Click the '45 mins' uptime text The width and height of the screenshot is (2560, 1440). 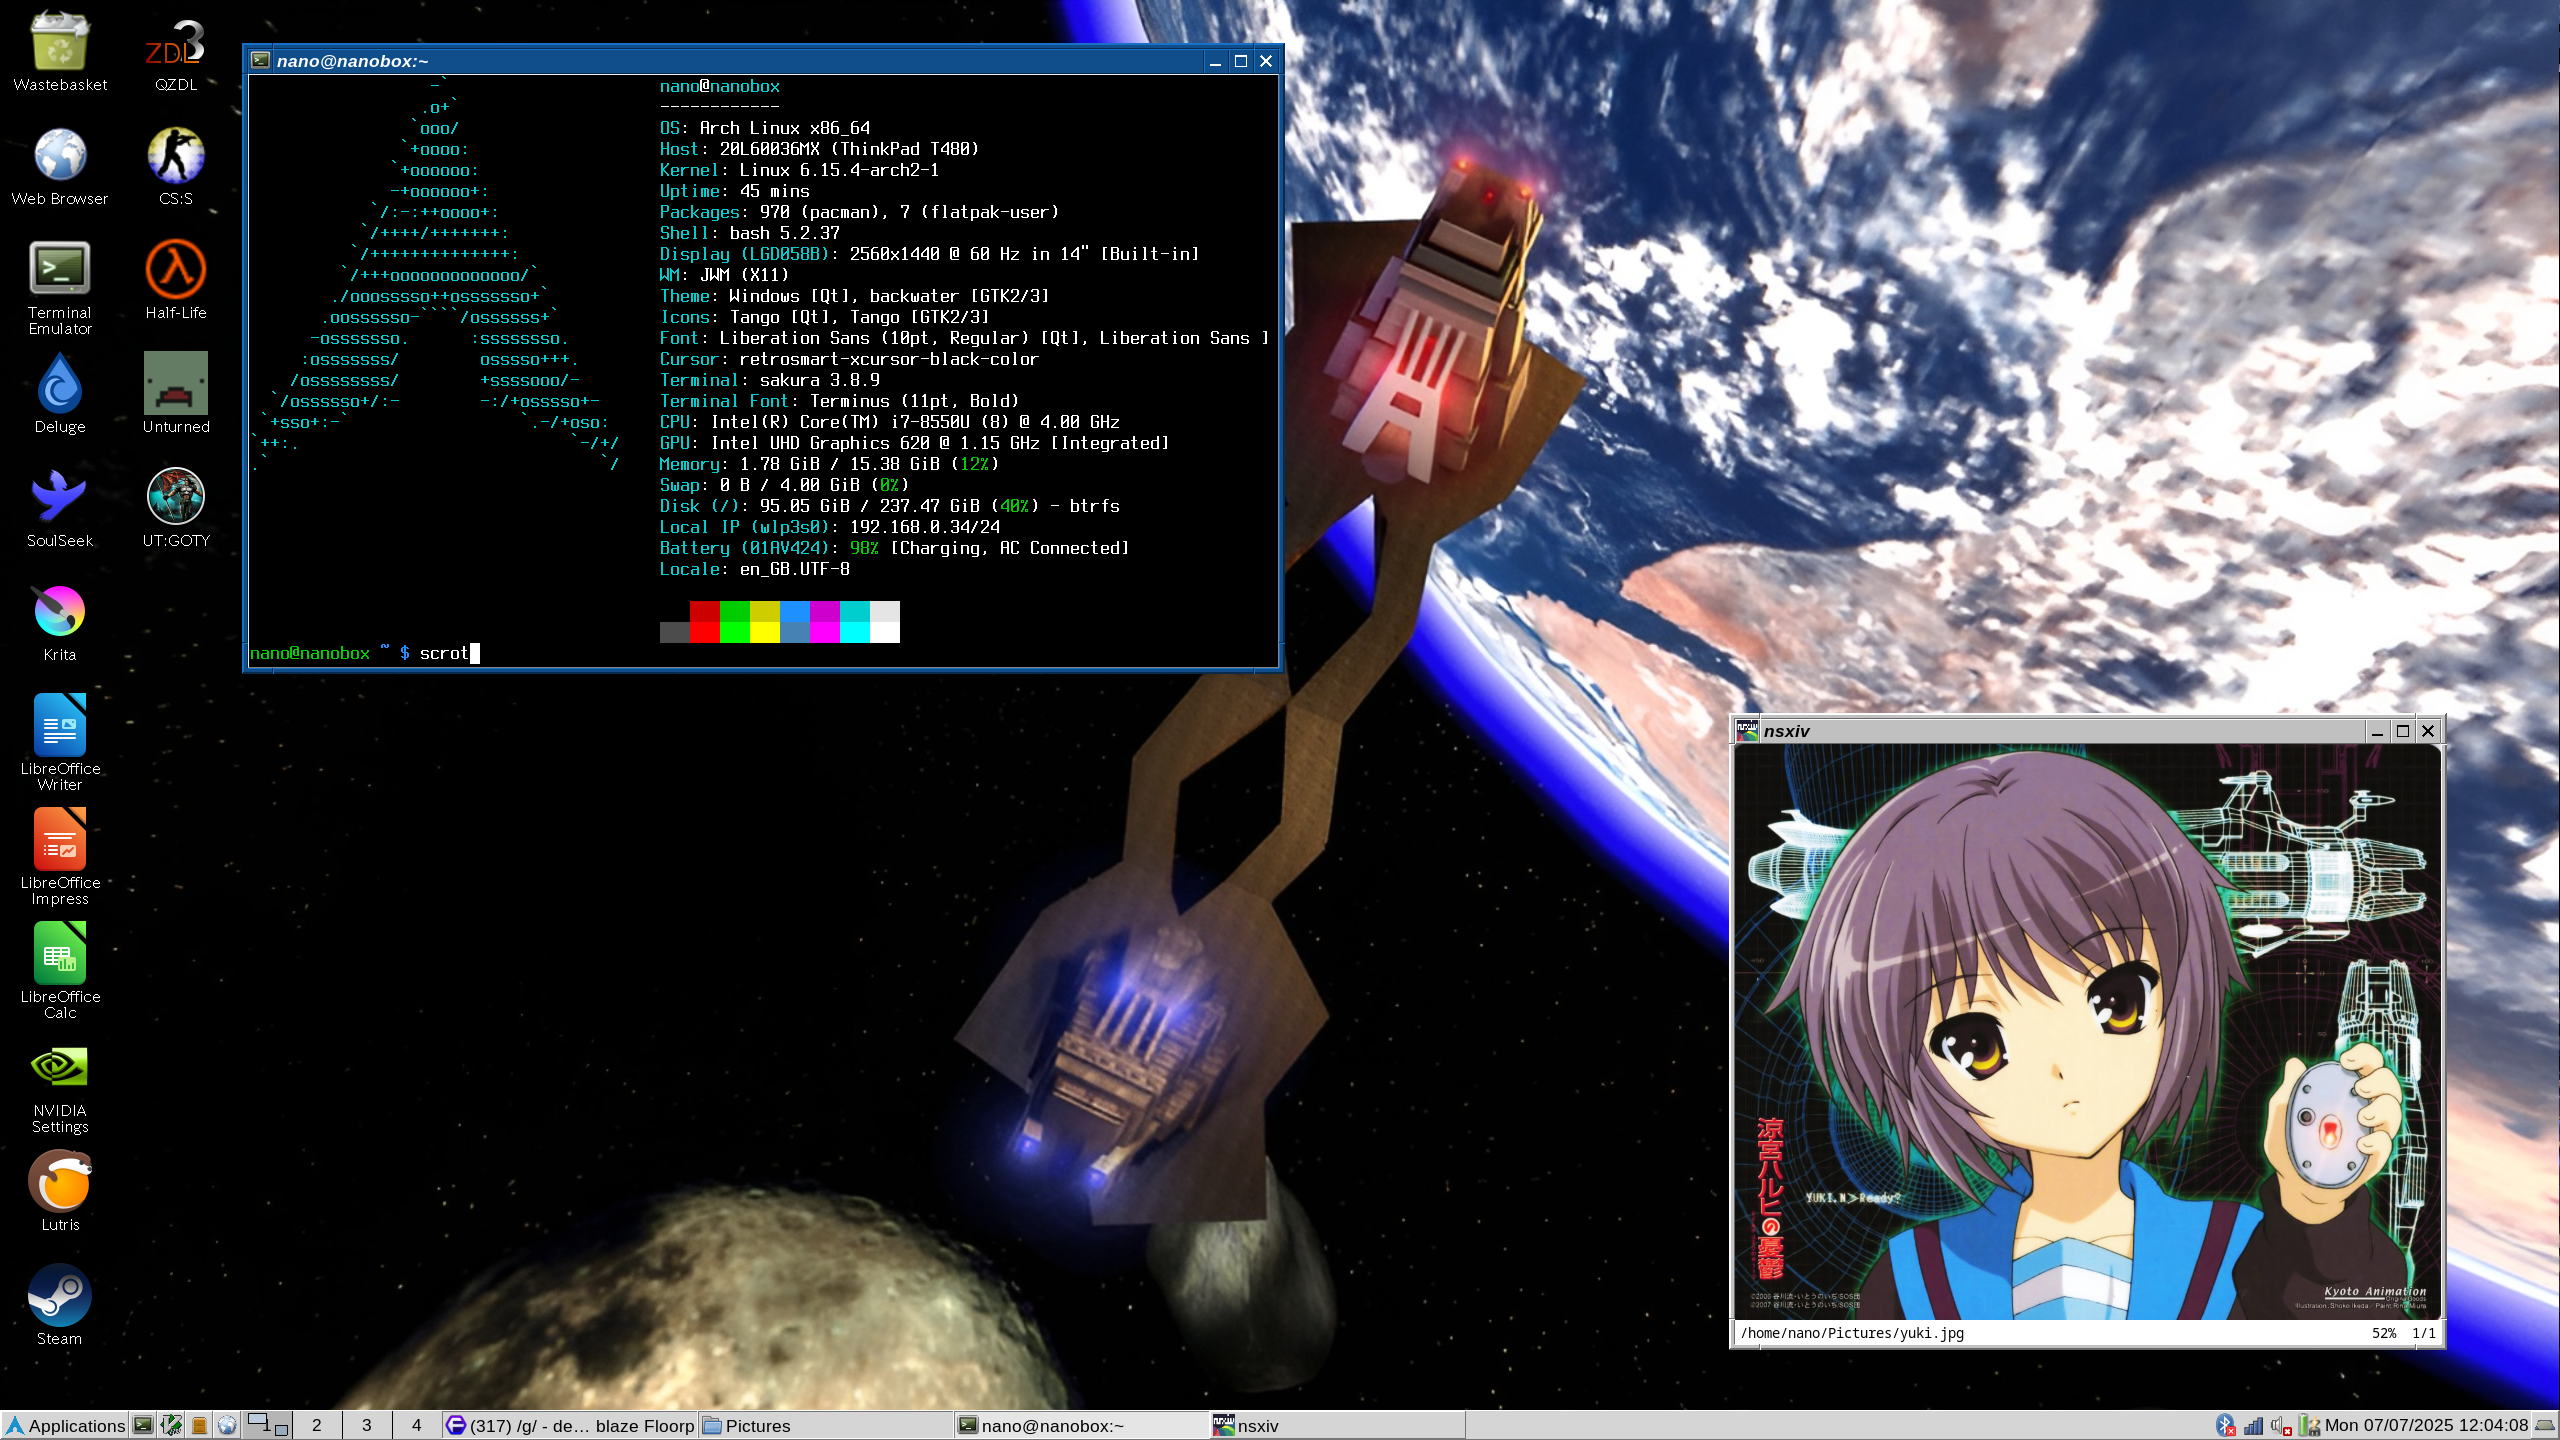(x=775, y=191)
